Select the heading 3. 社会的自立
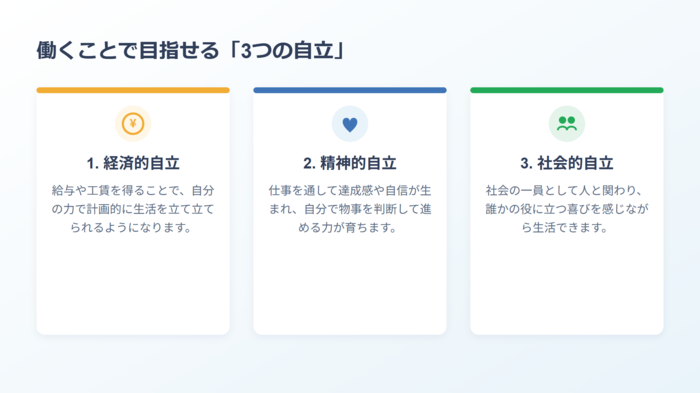This screenshot has height=393, width=700. click(x=567, y=163)
